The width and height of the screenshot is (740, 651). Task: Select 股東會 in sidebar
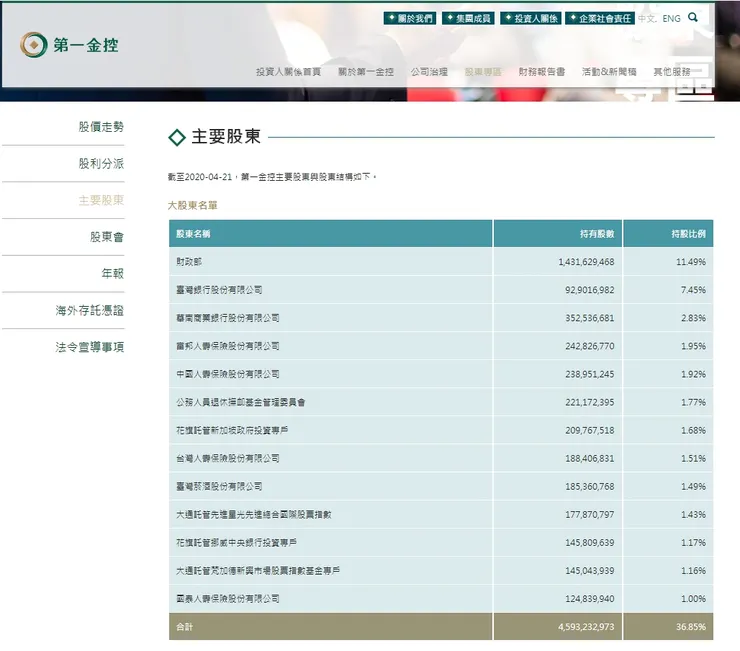tap(107, 237)
